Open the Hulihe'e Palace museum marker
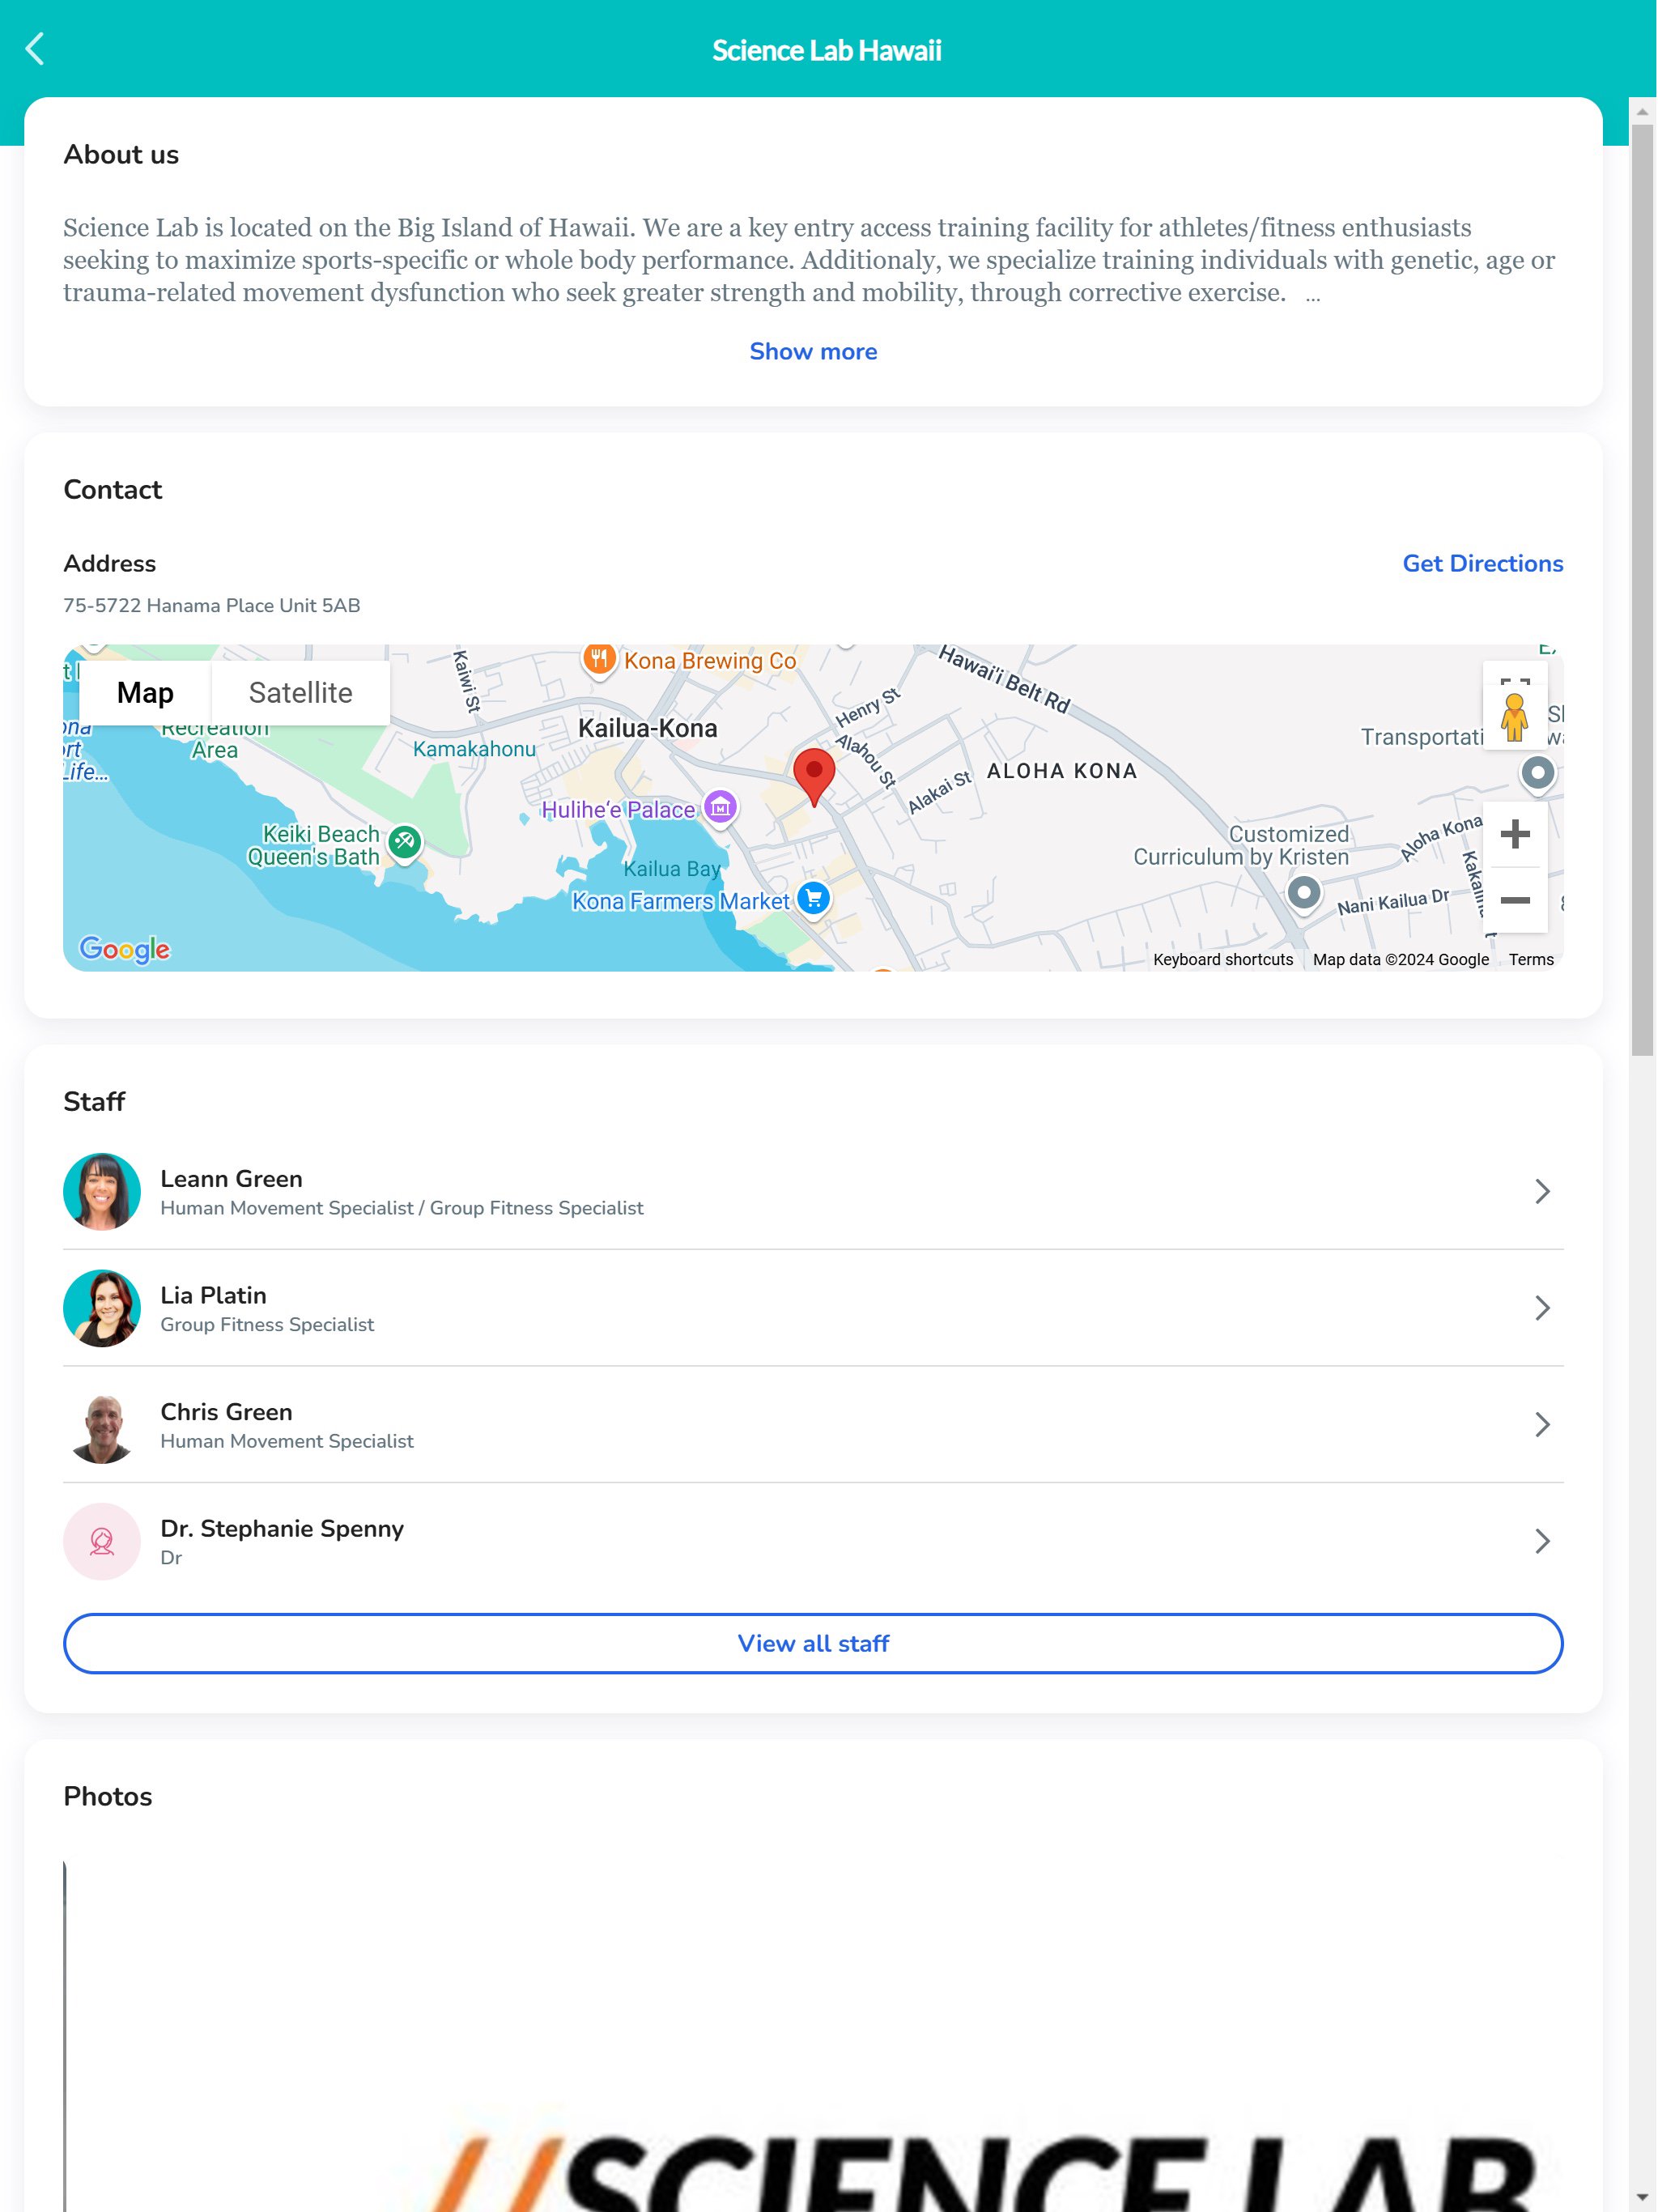Viewport: 1658px width, 2212px height. (x=720, y=808)
